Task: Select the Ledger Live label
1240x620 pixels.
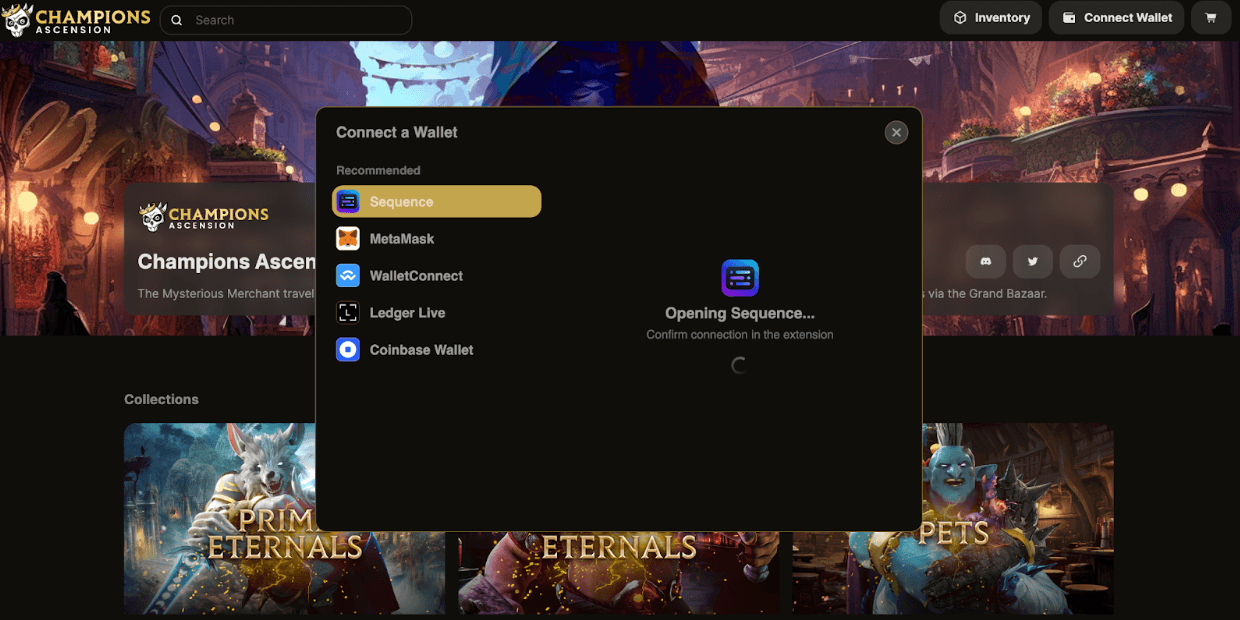Action: point(407,313)
